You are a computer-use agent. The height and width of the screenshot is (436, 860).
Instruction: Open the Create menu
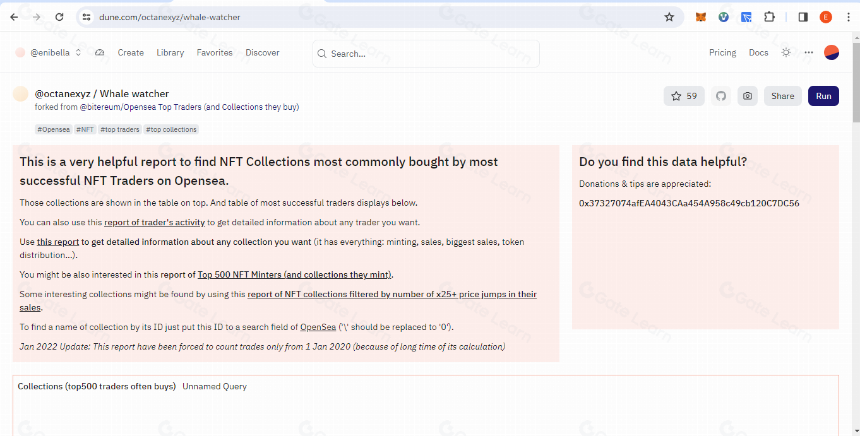(131, 53)
